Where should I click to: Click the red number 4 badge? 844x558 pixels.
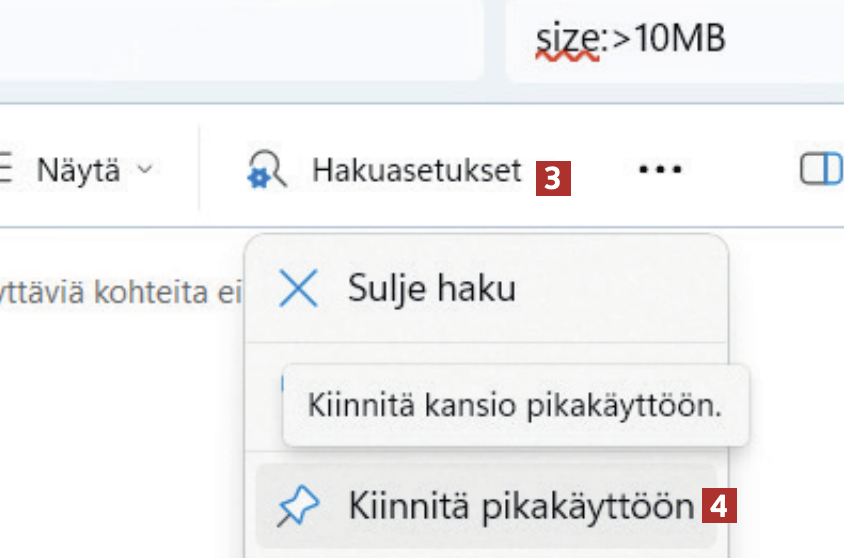point(719,507)
